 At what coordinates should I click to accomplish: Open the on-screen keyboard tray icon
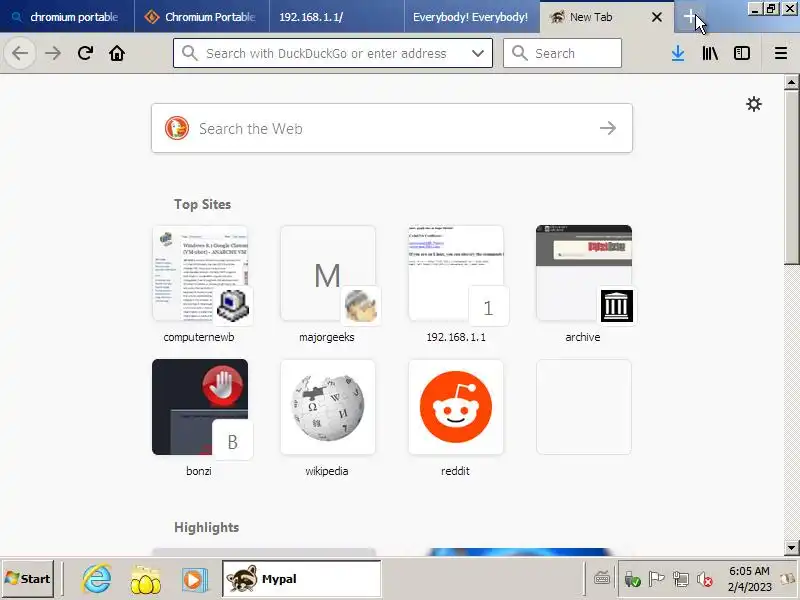click(x=602, y=579)
